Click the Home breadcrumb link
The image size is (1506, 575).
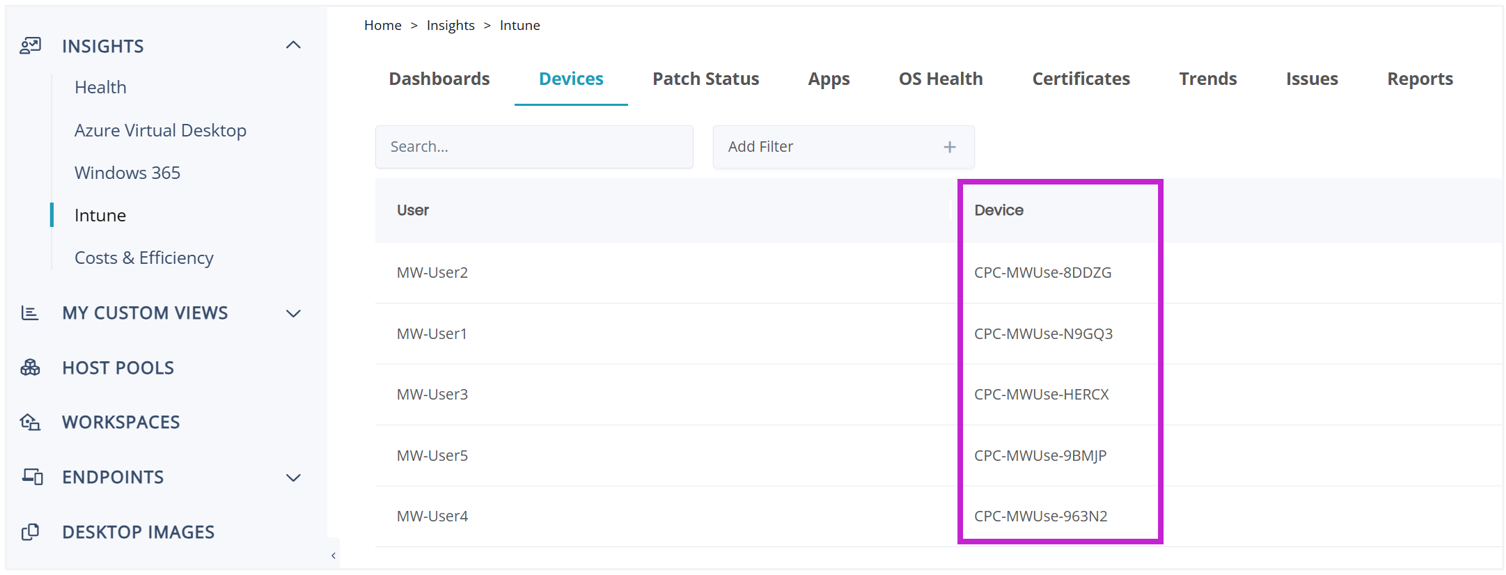382,26
